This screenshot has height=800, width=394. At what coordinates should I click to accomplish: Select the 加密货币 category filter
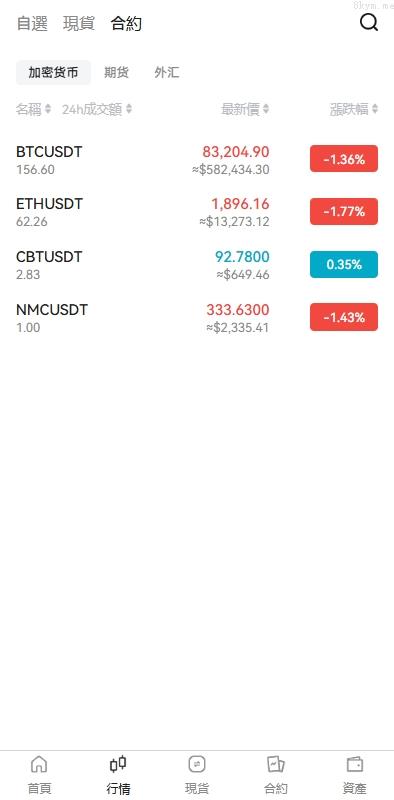[54, 72]
